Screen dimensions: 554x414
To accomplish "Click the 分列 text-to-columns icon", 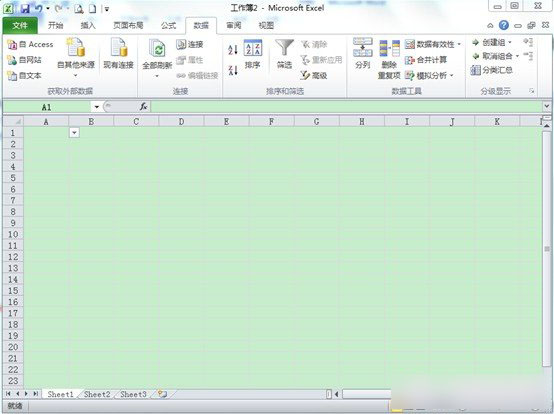I will tap(363, 53).
